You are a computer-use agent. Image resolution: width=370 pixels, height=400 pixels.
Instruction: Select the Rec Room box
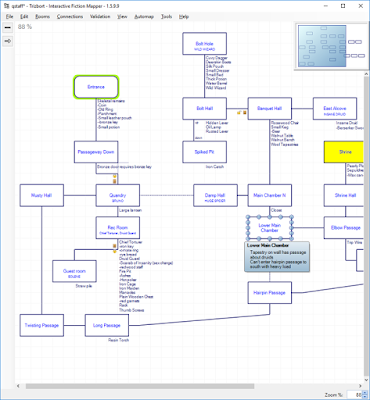point(118,228)
